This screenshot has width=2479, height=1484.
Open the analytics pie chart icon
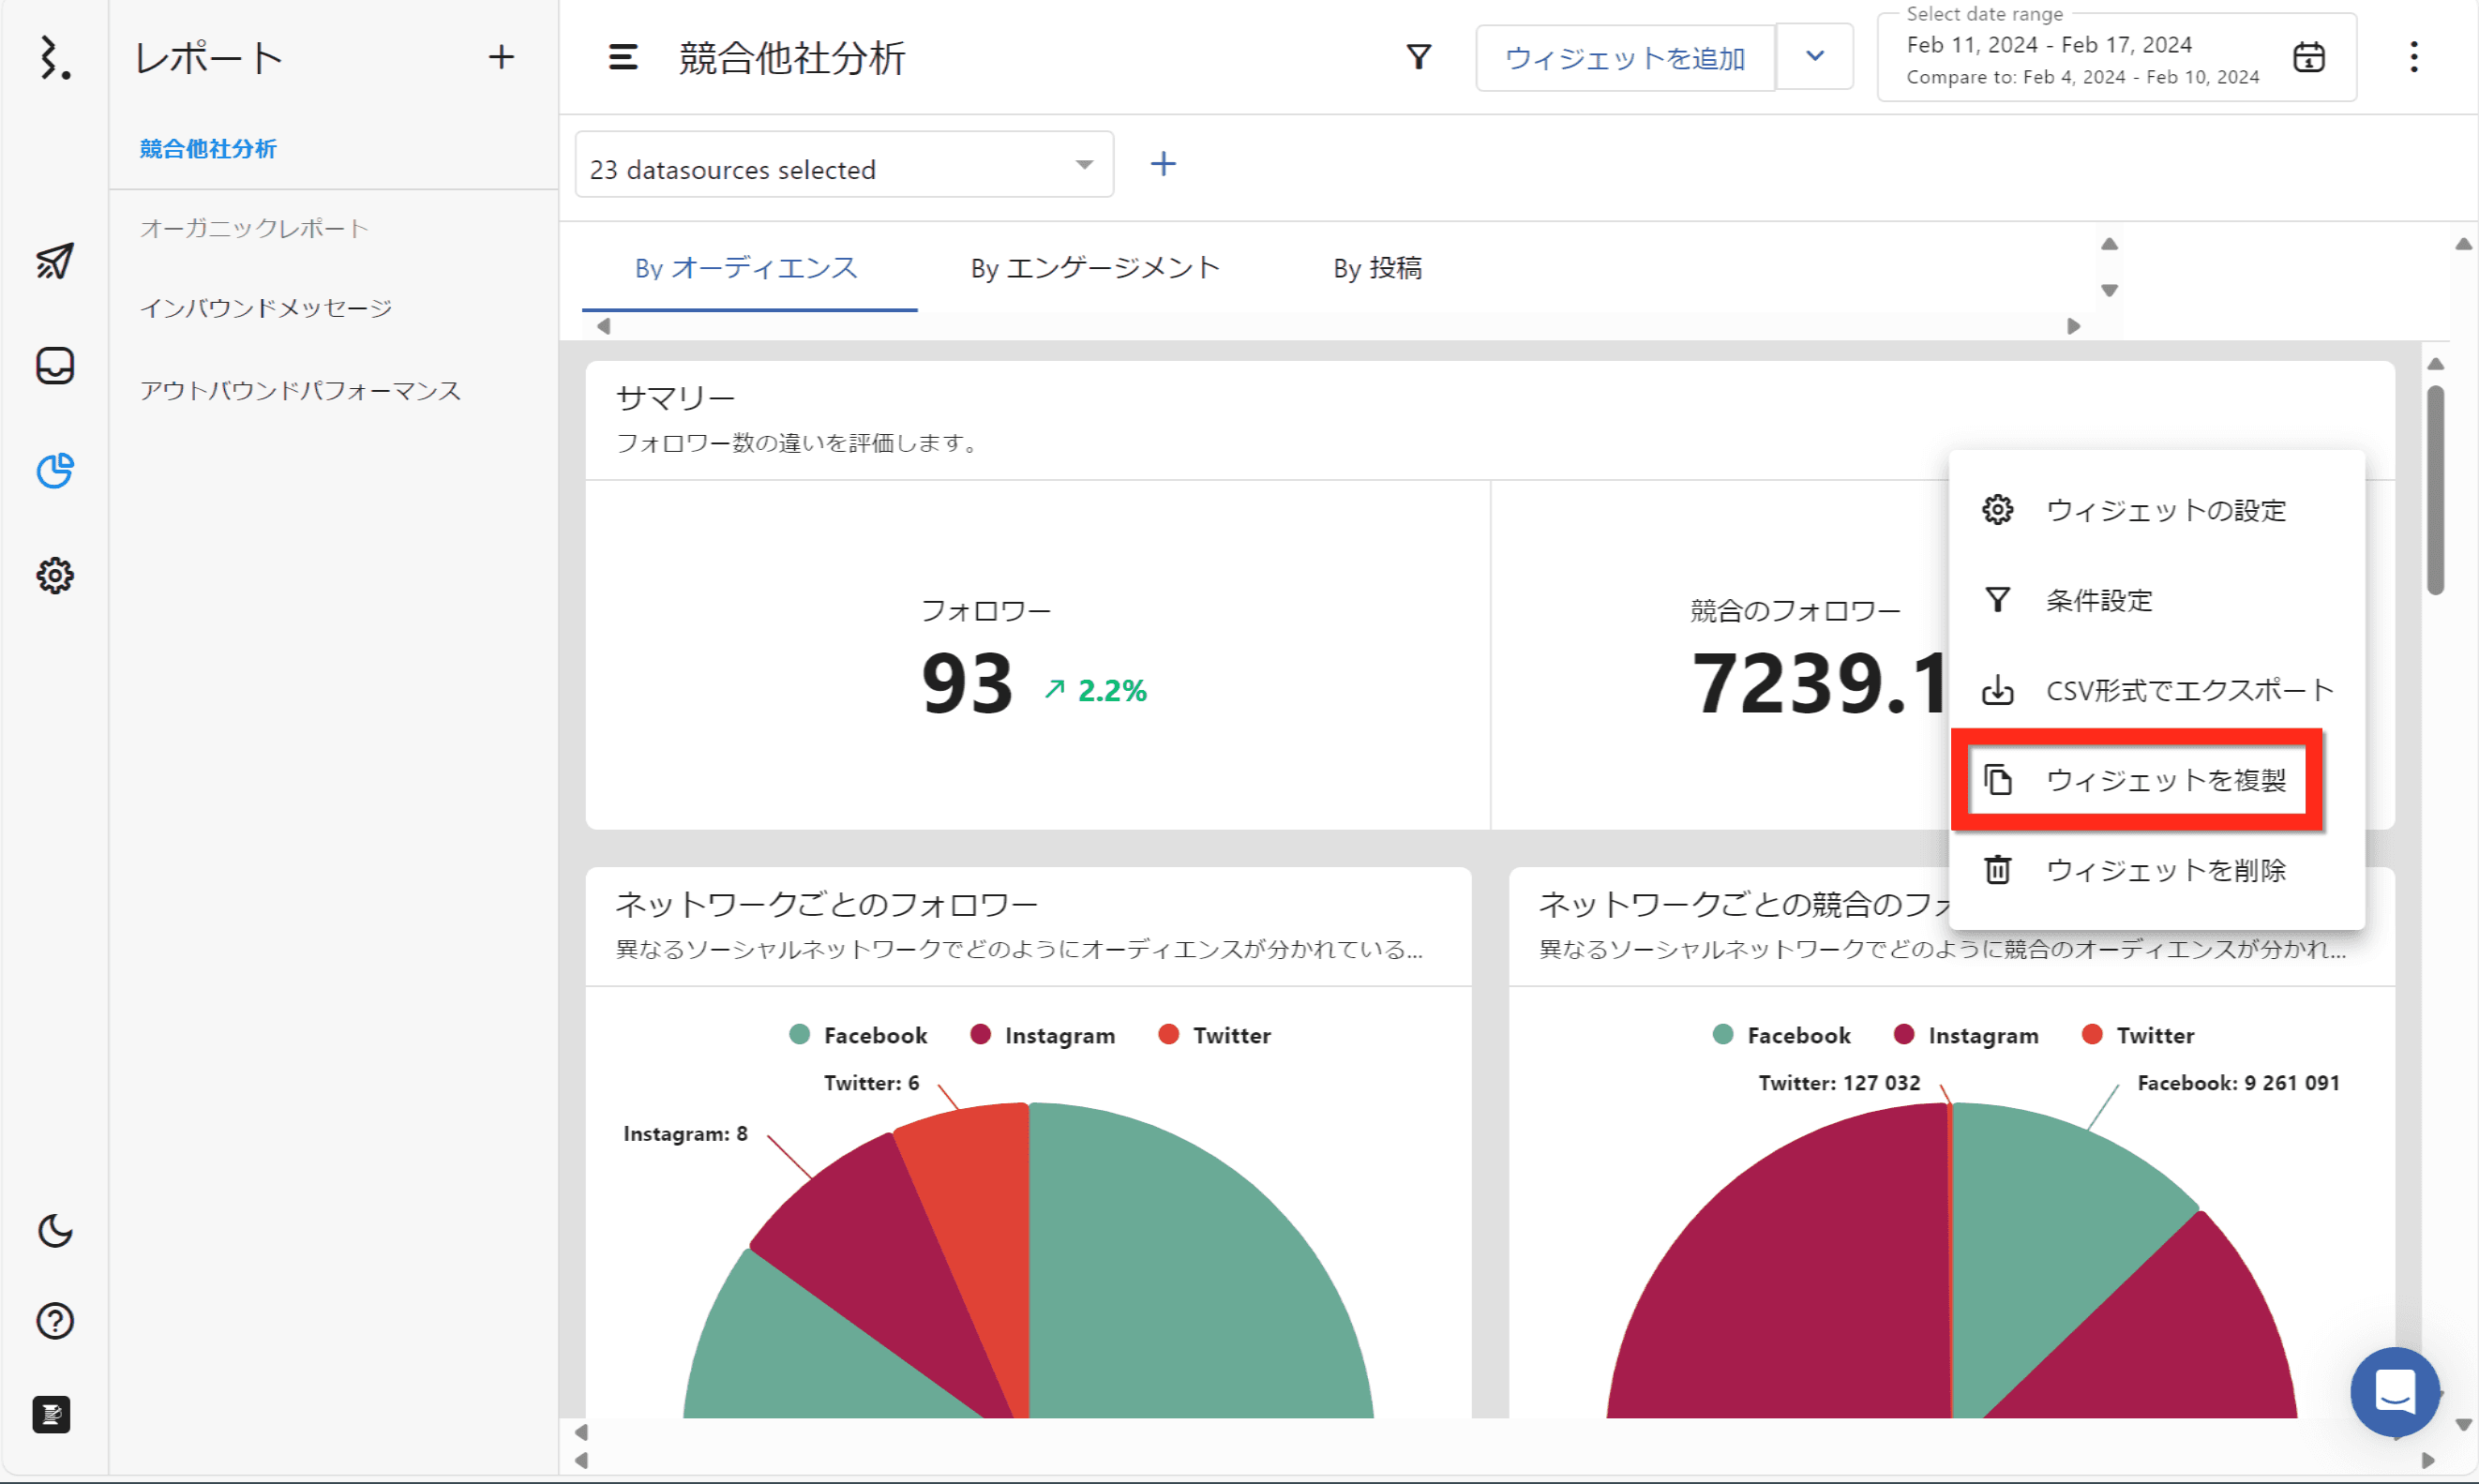point(54,471)
